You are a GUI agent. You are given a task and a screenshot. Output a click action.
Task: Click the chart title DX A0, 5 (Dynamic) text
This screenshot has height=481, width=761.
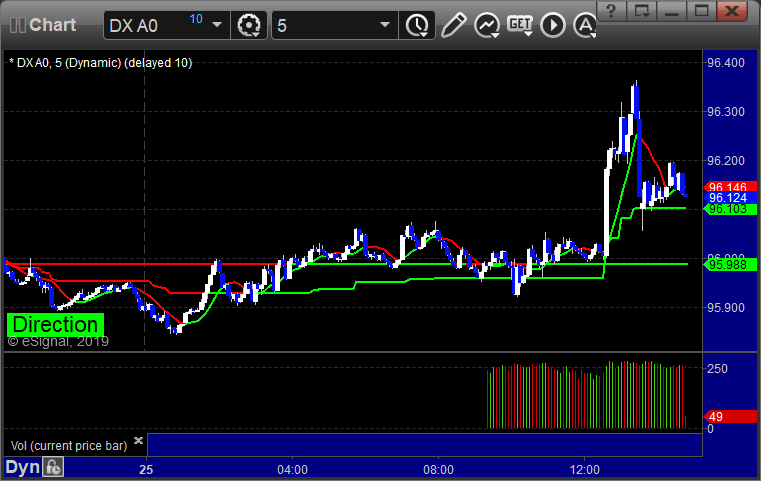point(100,63)
